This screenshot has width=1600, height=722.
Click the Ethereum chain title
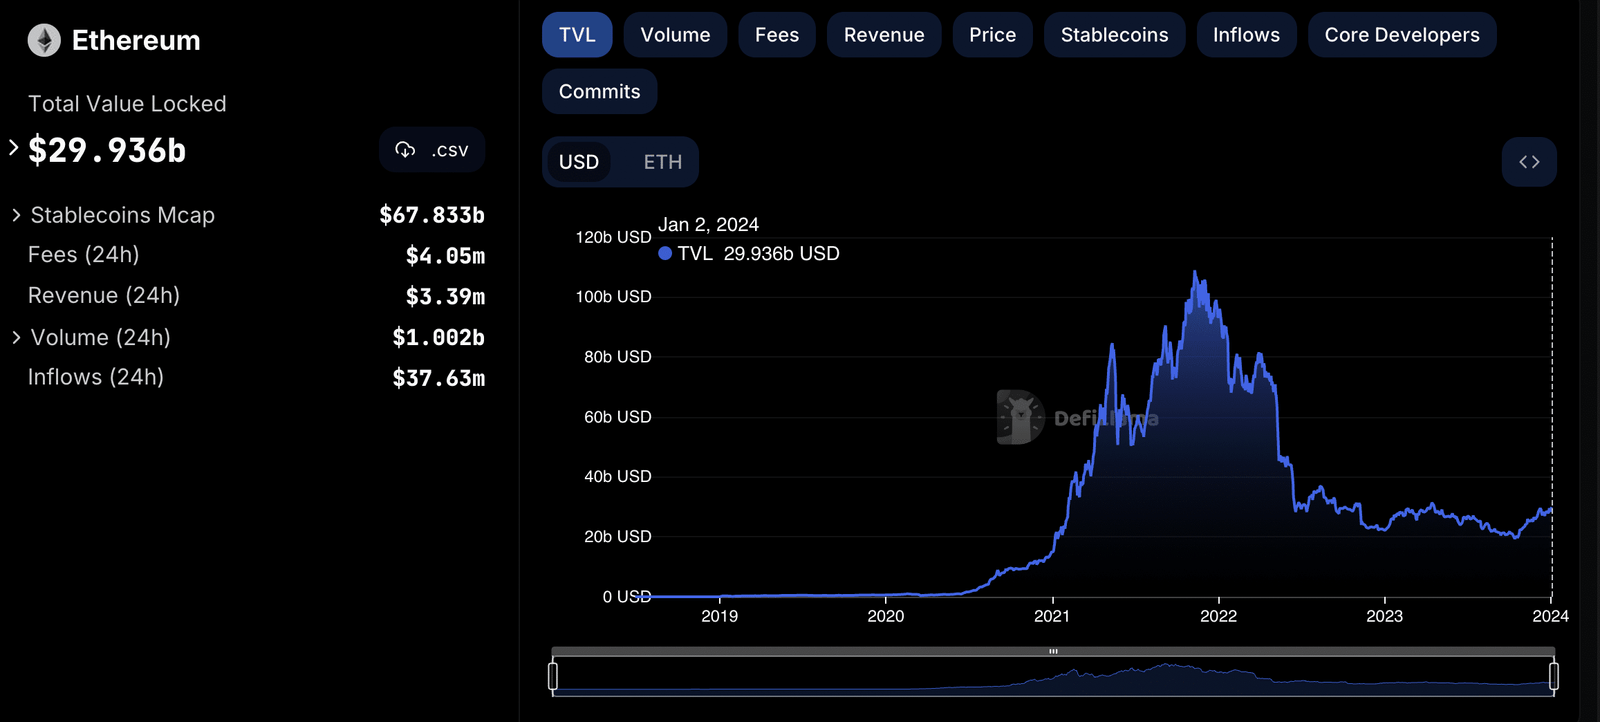point(136,40)
